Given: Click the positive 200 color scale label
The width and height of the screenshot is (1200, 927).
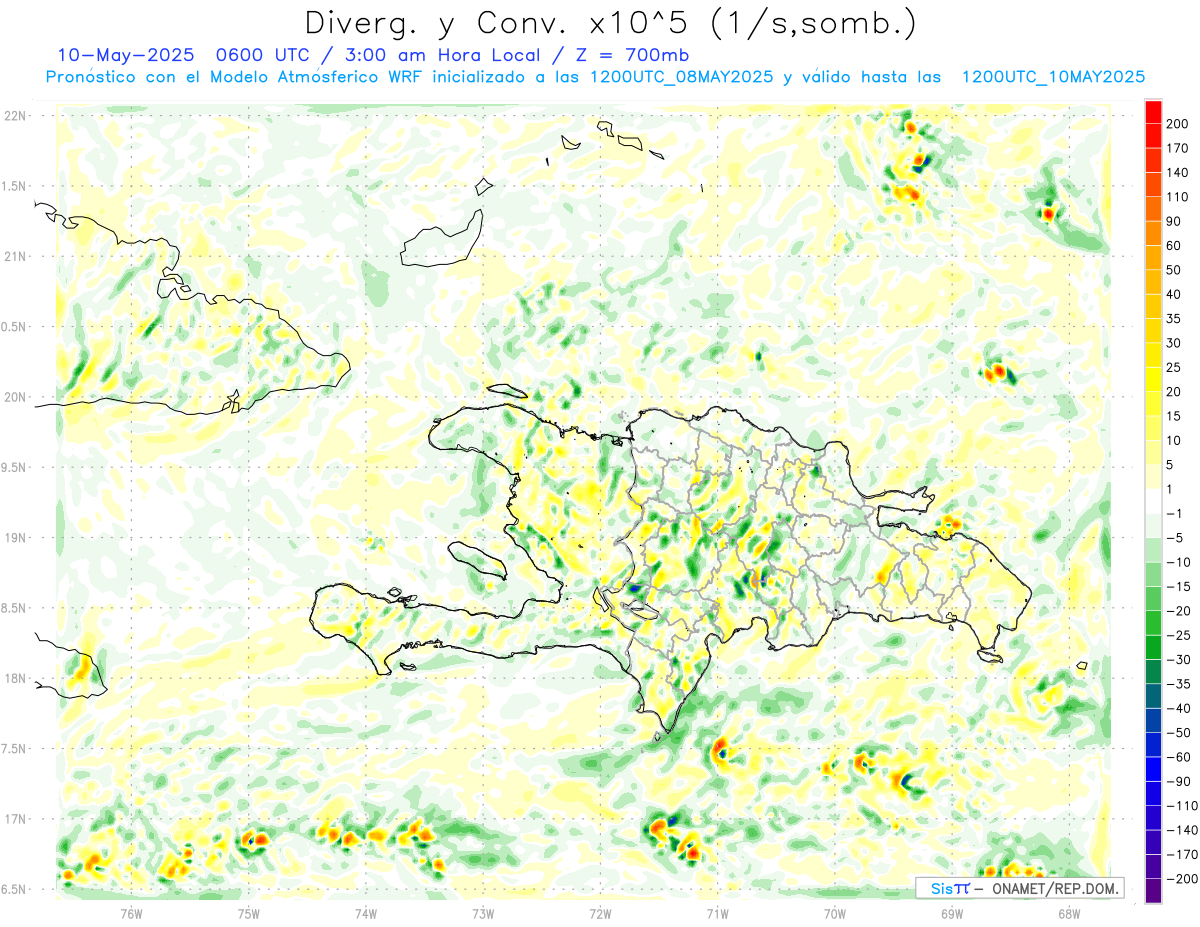Looking at the screenshot, I should 1178,123.
